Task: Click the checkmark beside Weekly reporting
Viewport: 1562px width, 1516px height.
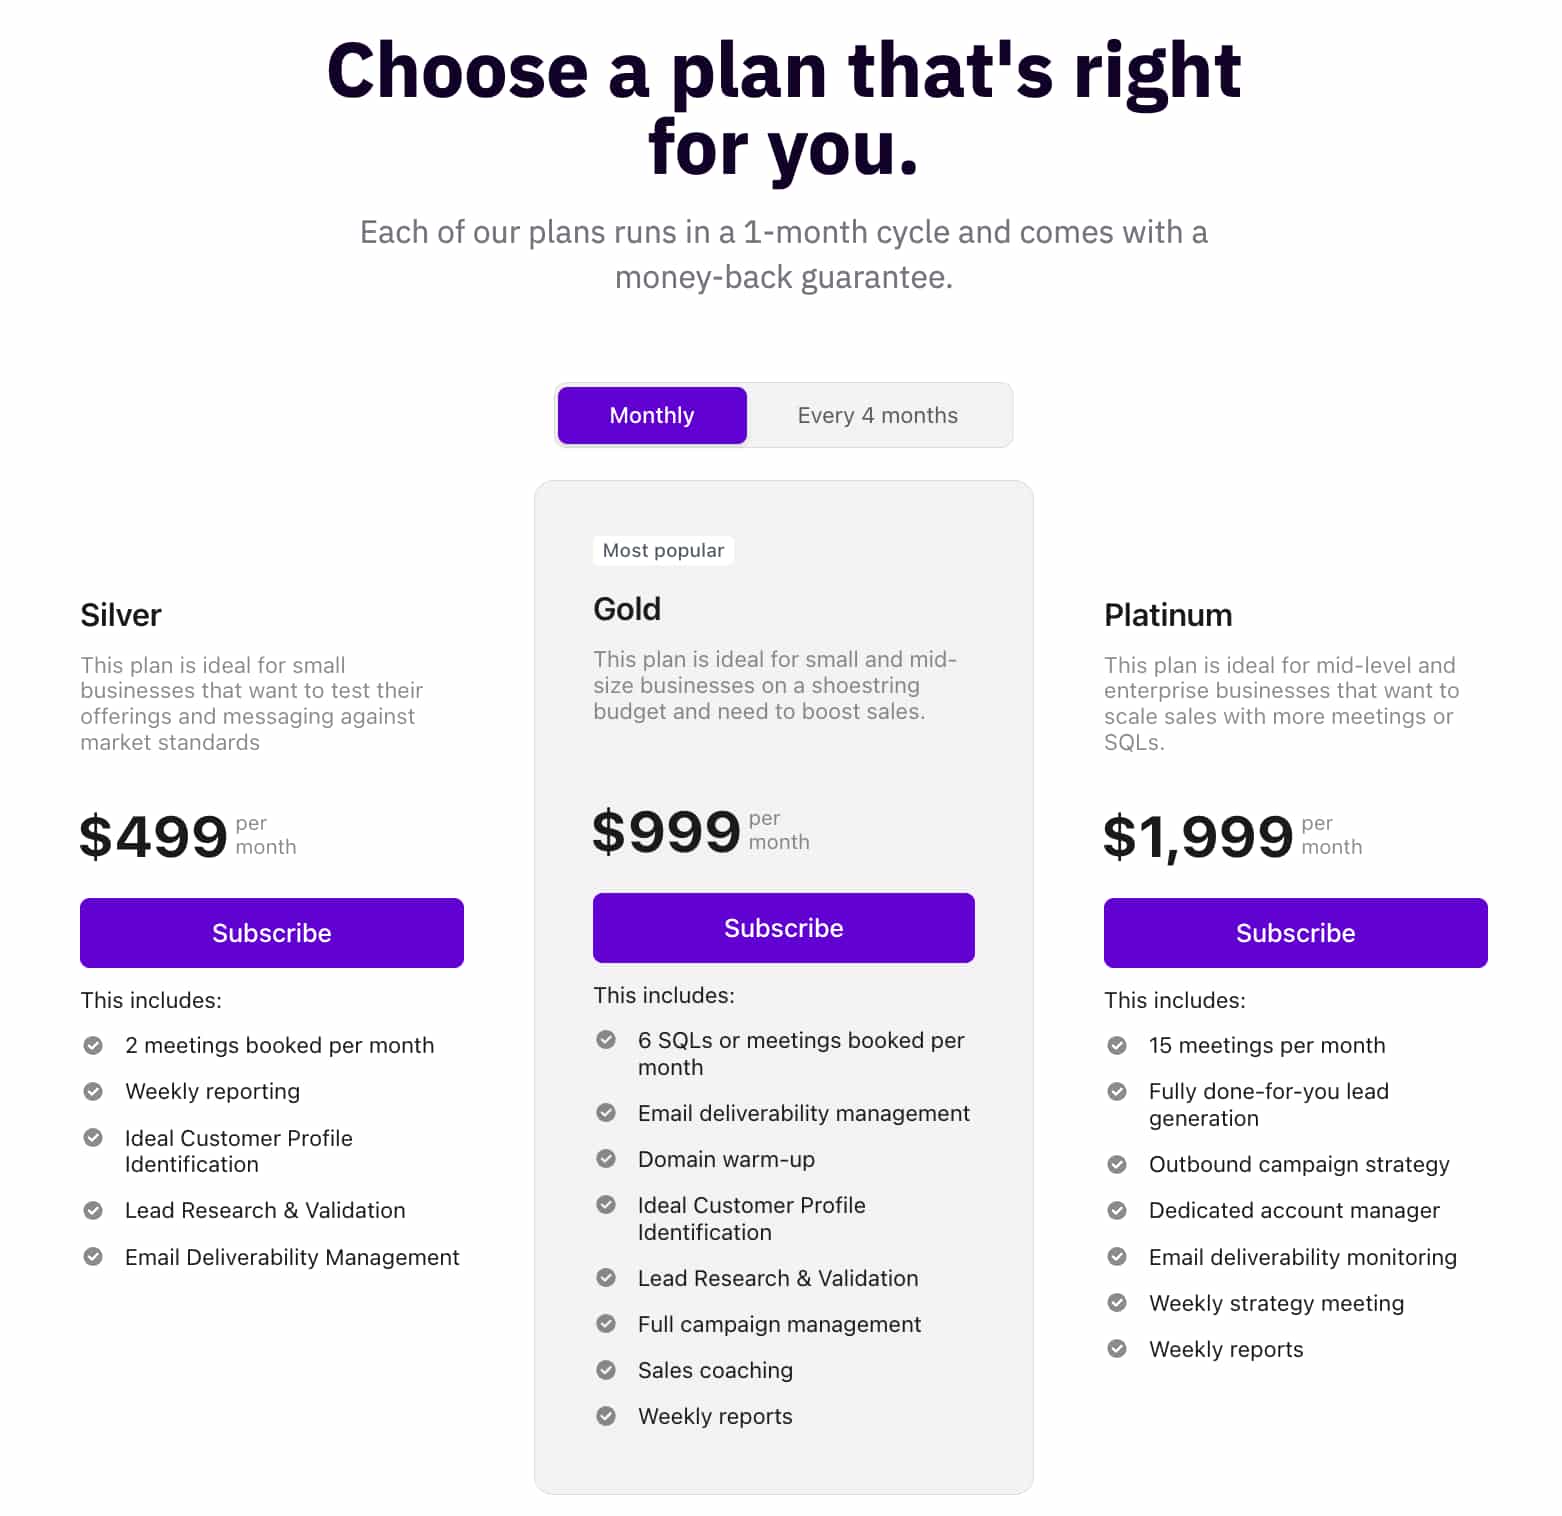Action: point(94,1091)
